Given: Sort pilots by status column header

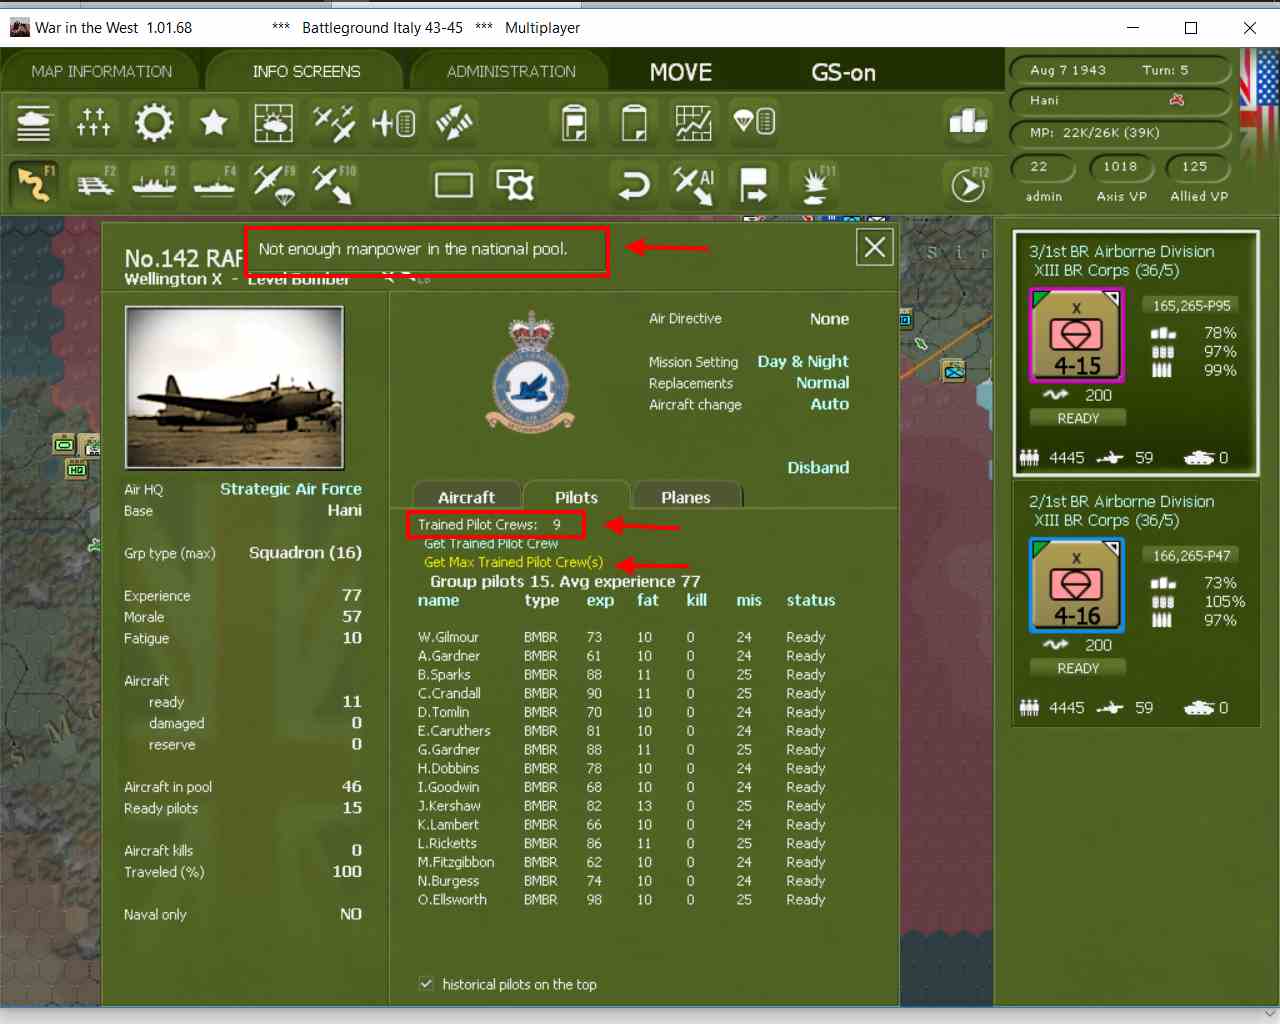Looking at the screenshot, I should [811, 600].
